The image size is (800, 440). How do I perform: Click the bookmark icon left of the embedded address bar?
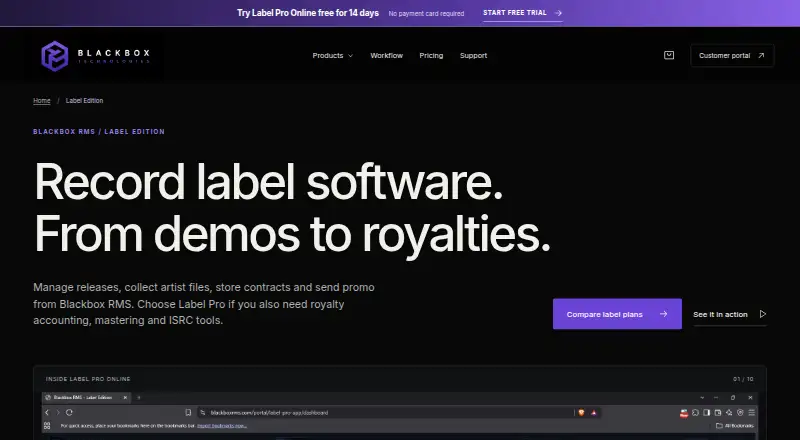coord(188,412)
